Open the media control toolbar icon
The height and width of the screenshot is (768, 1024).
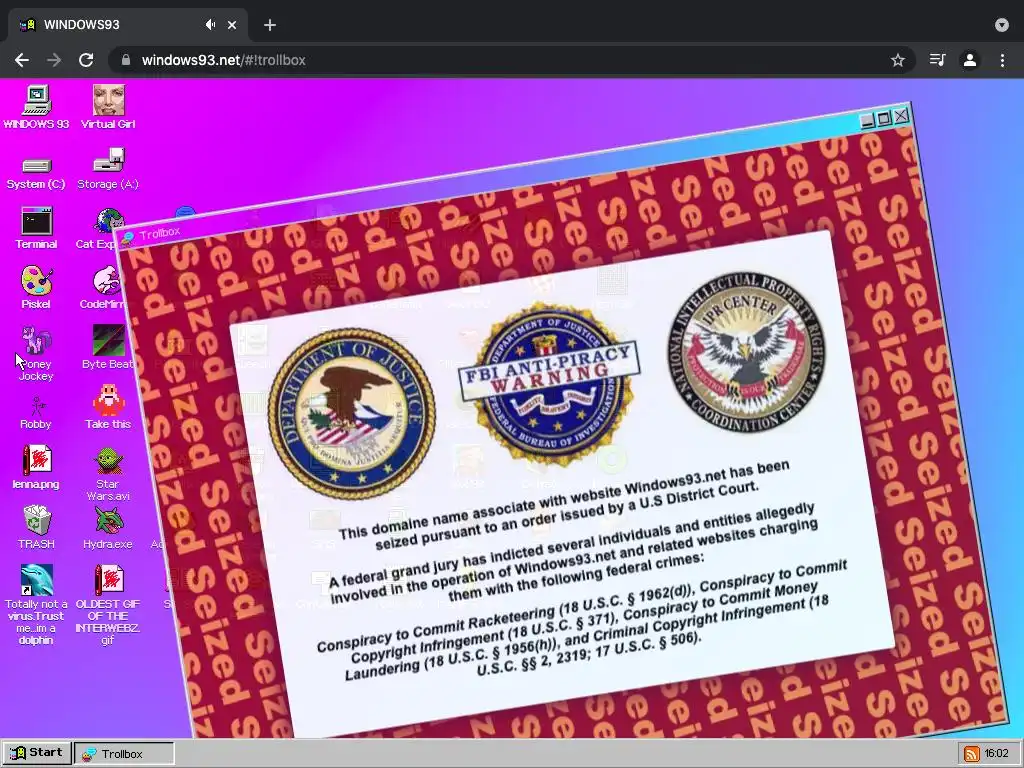coord(937,60)
